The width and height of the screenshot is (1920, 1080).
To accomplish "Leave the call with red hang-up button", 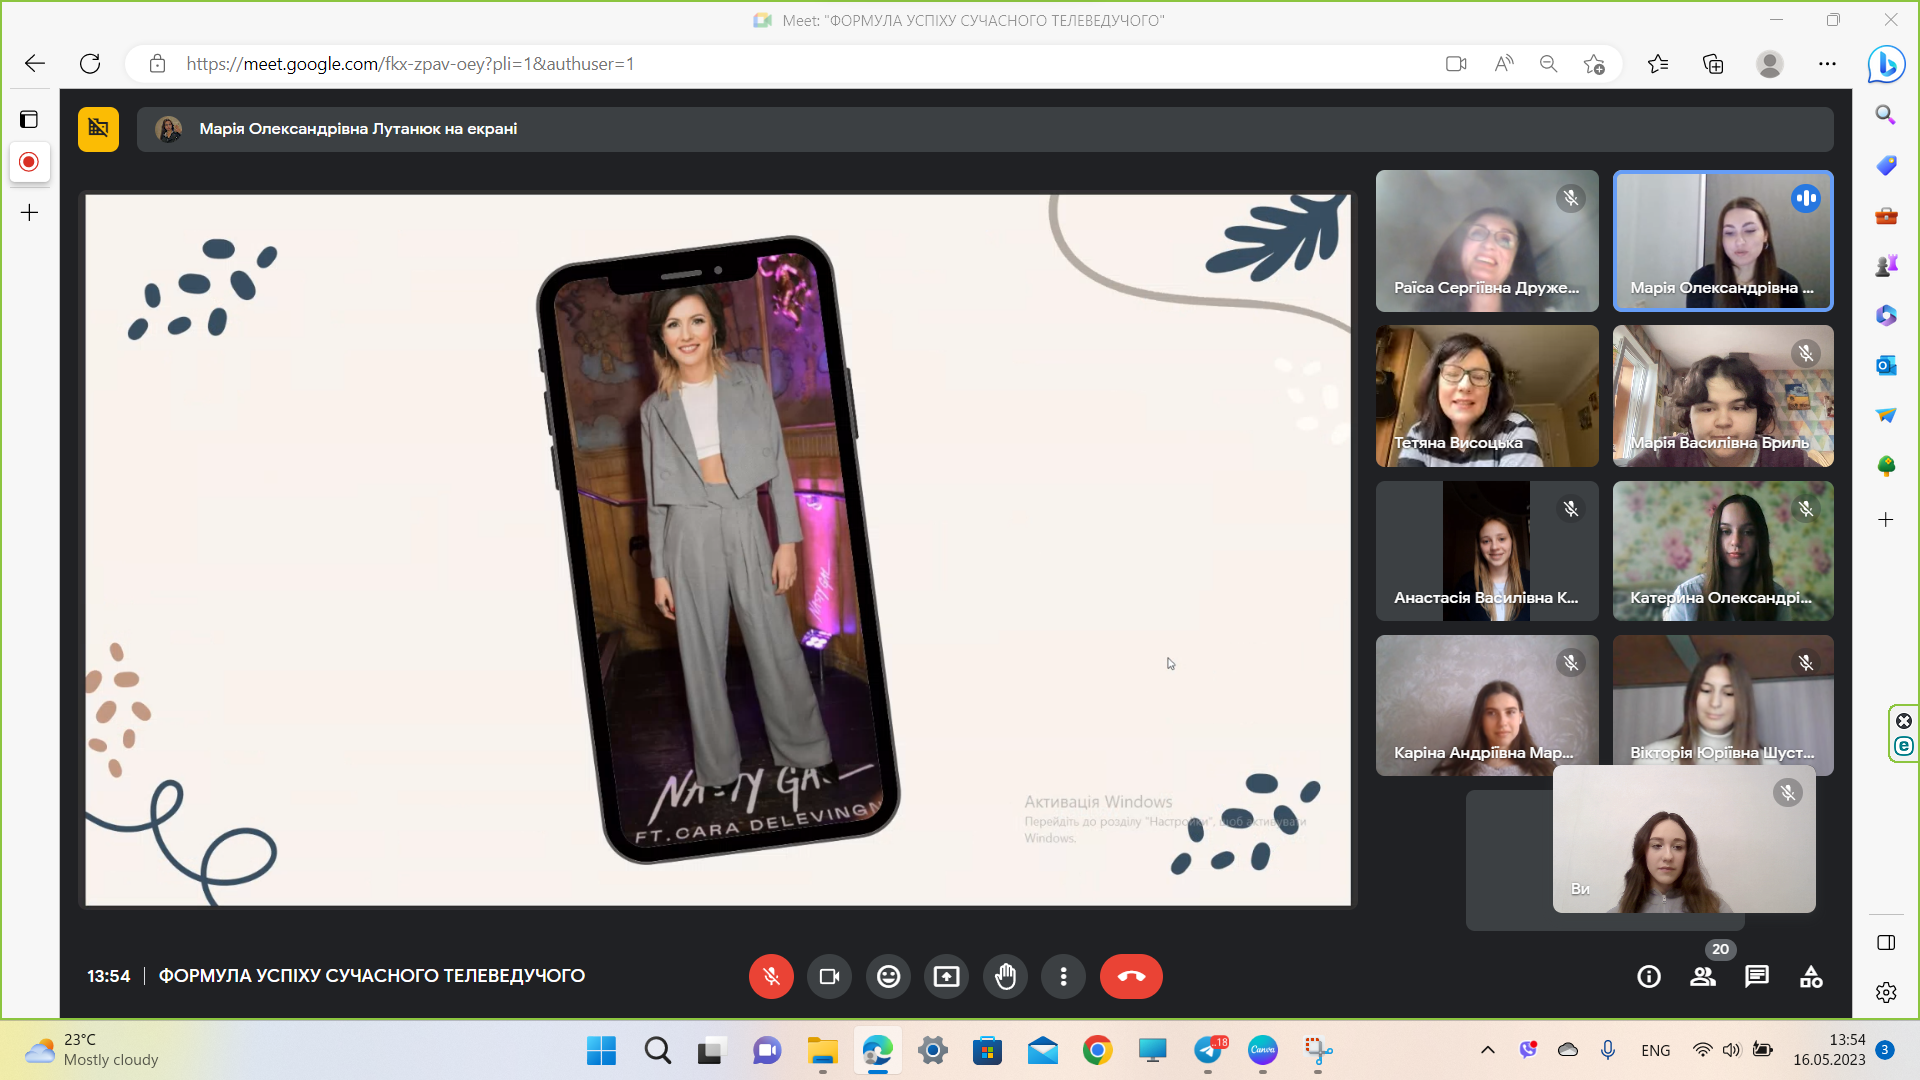I will click(1131, 976).
